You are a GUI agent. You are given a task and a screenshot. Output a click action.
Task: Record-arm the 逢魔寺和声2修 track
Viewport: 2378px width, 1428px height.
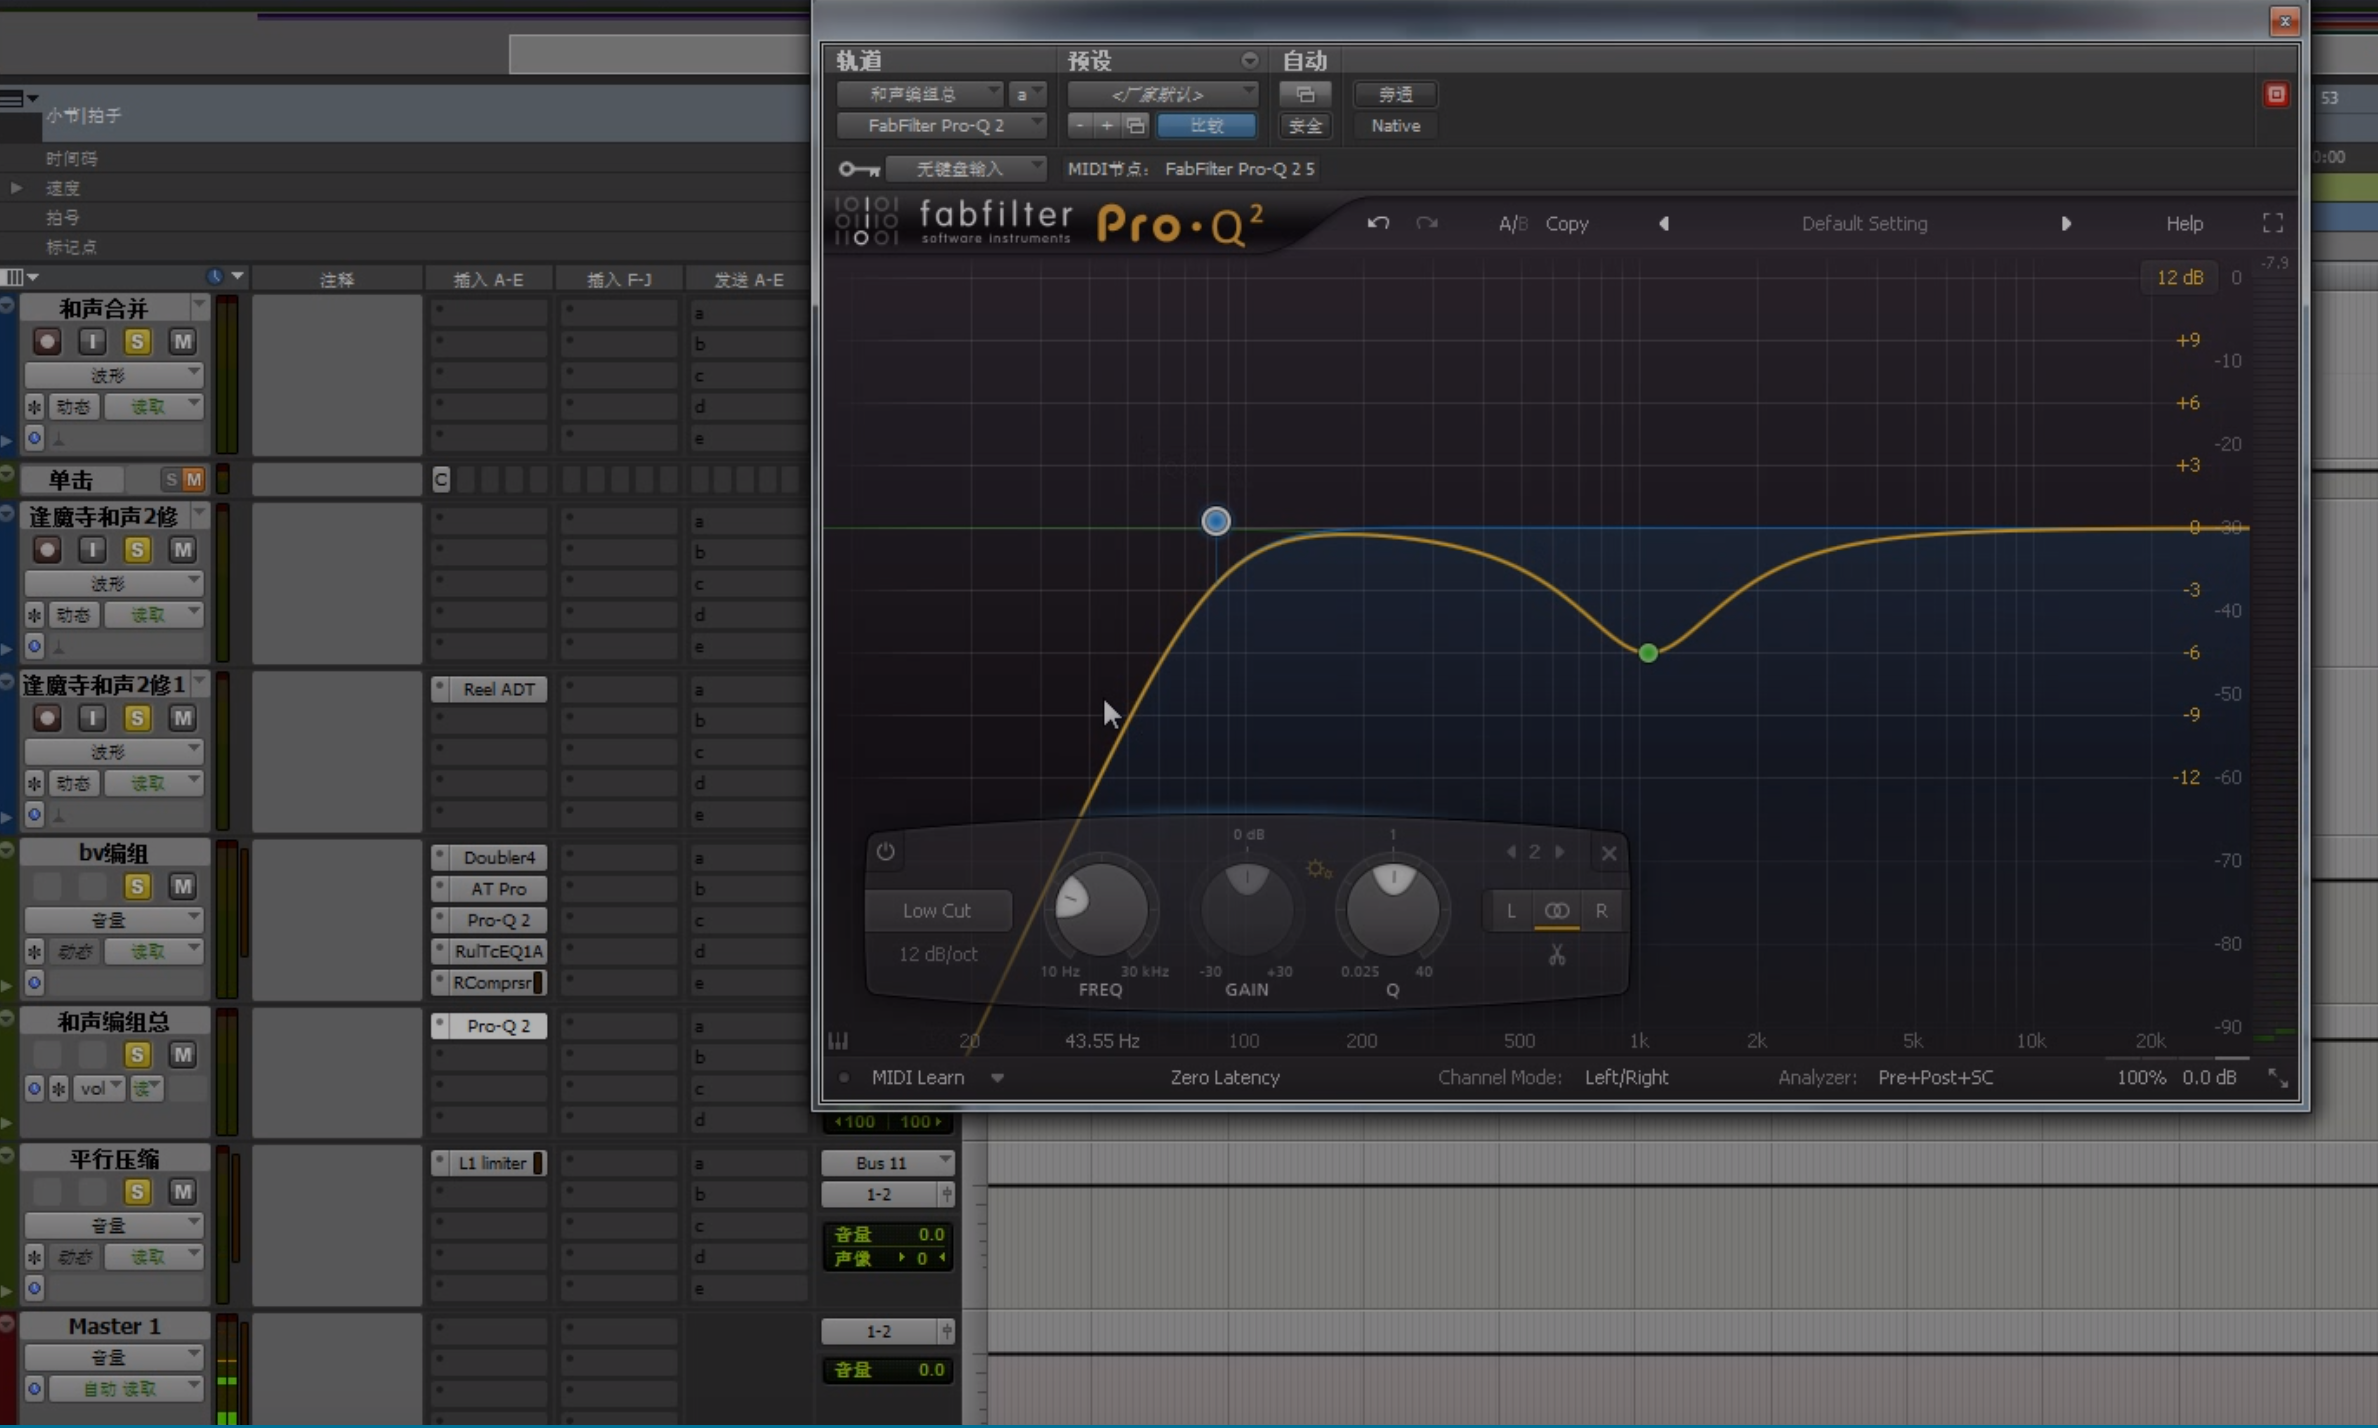tap(46, 550)
